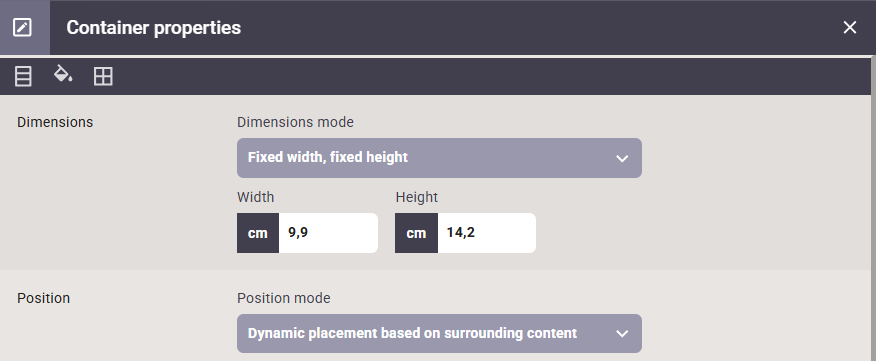Open the paint bucket fill tab
The width and height of the screenshot is (876, 361).
click(63, 74)
